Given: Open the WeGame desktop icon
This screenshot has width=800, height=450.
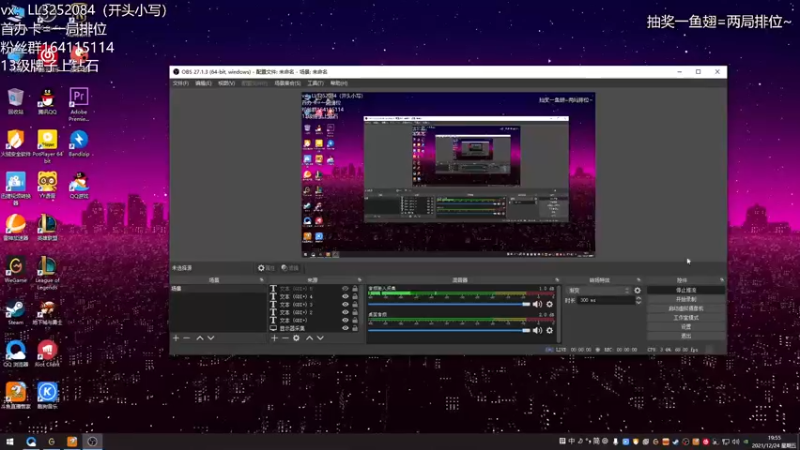Looking at the screenshot, I should [x=15, y=270].
